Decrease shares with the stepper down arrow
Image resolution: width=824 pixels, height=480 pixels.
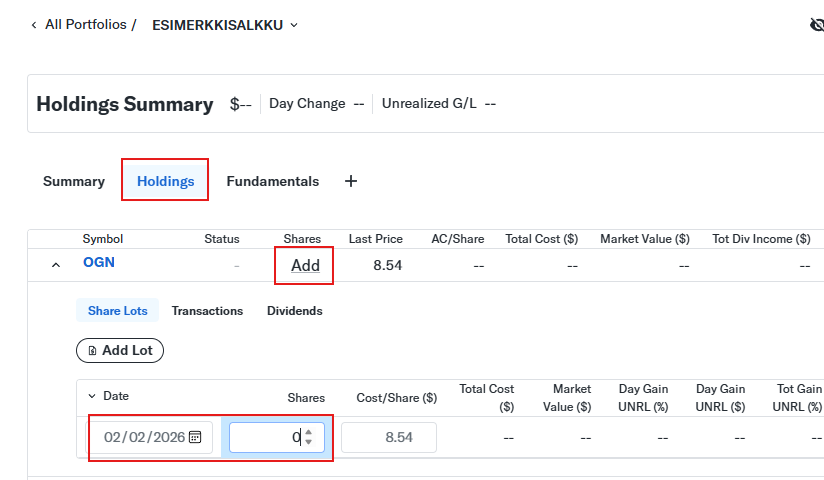point(308,442)
